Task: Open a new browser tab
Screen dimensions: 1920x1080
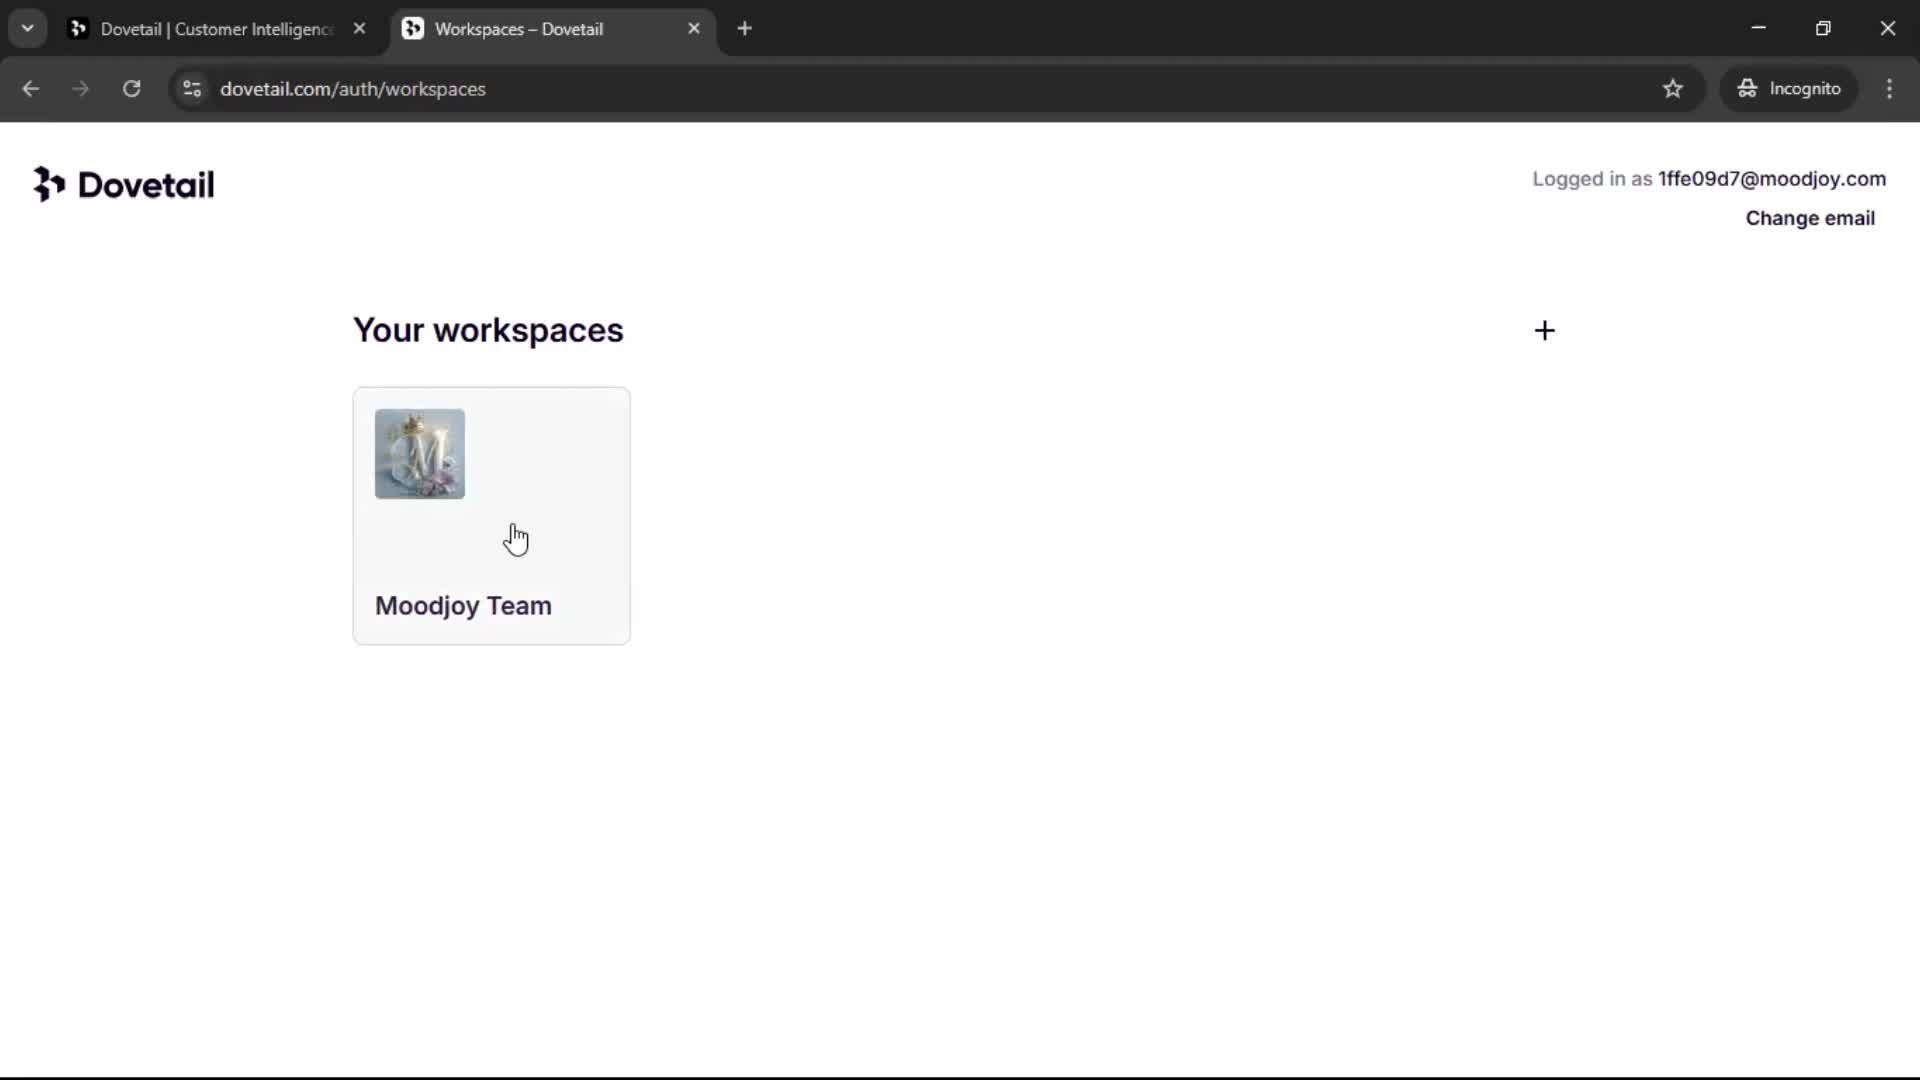Action: click(744, 29)
